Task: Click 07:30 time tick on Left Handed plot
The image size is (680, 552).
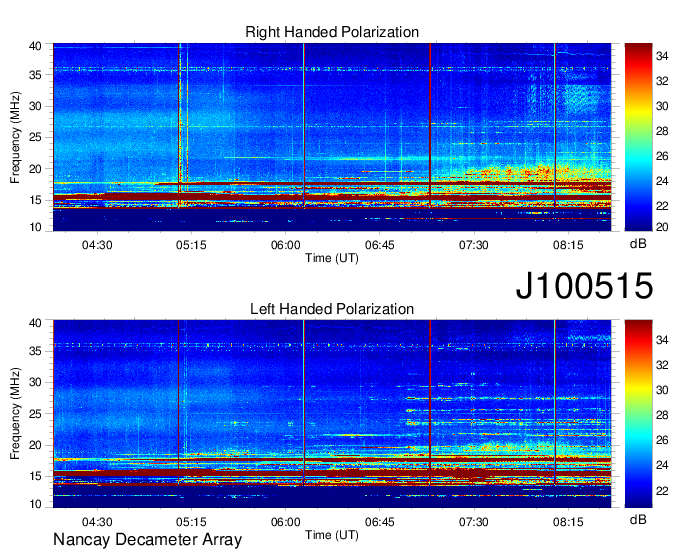Action: (474, 522)
